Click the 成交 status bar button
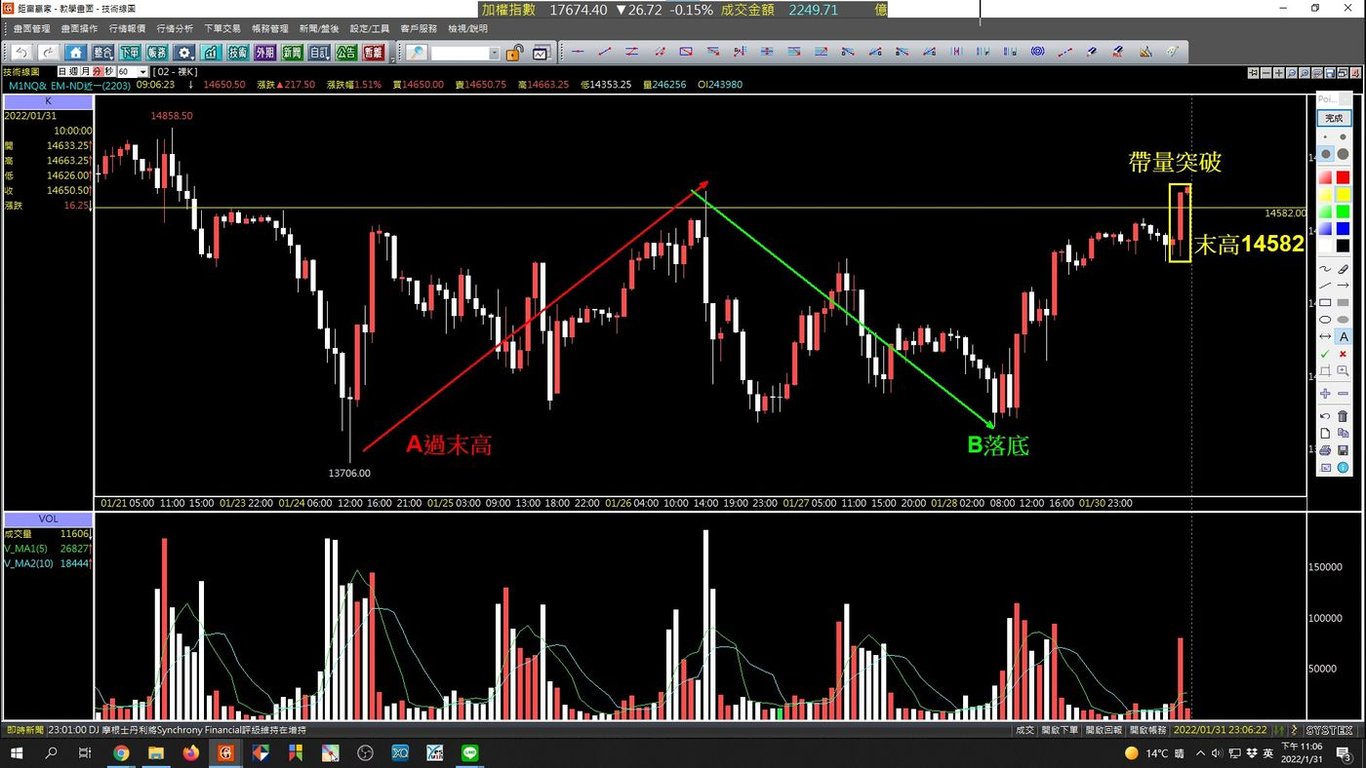The image size is (1366, 768). point(1025,730)
